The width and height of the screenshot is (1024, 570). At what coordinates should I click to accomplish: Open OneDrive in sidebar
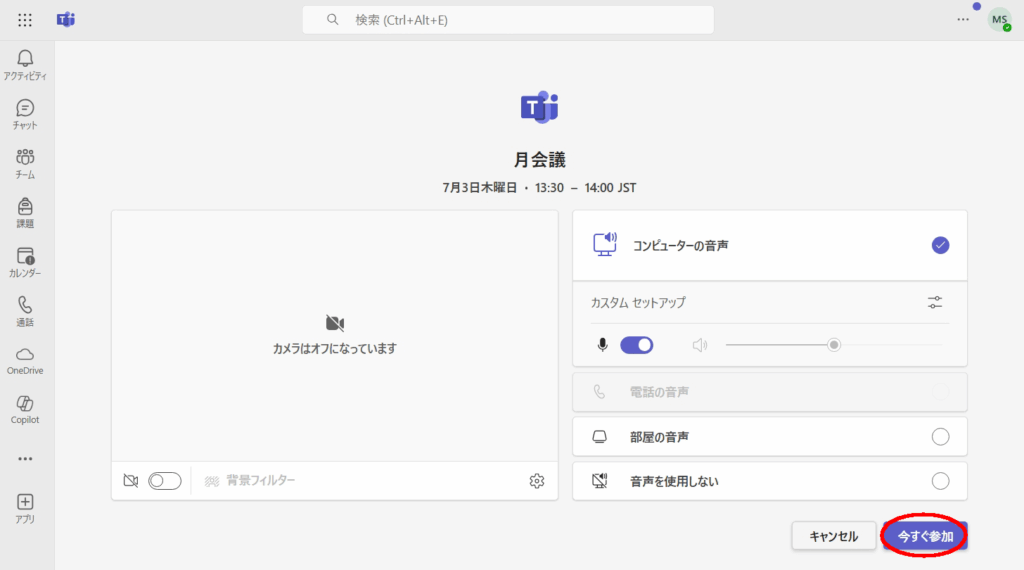[25, 361]
